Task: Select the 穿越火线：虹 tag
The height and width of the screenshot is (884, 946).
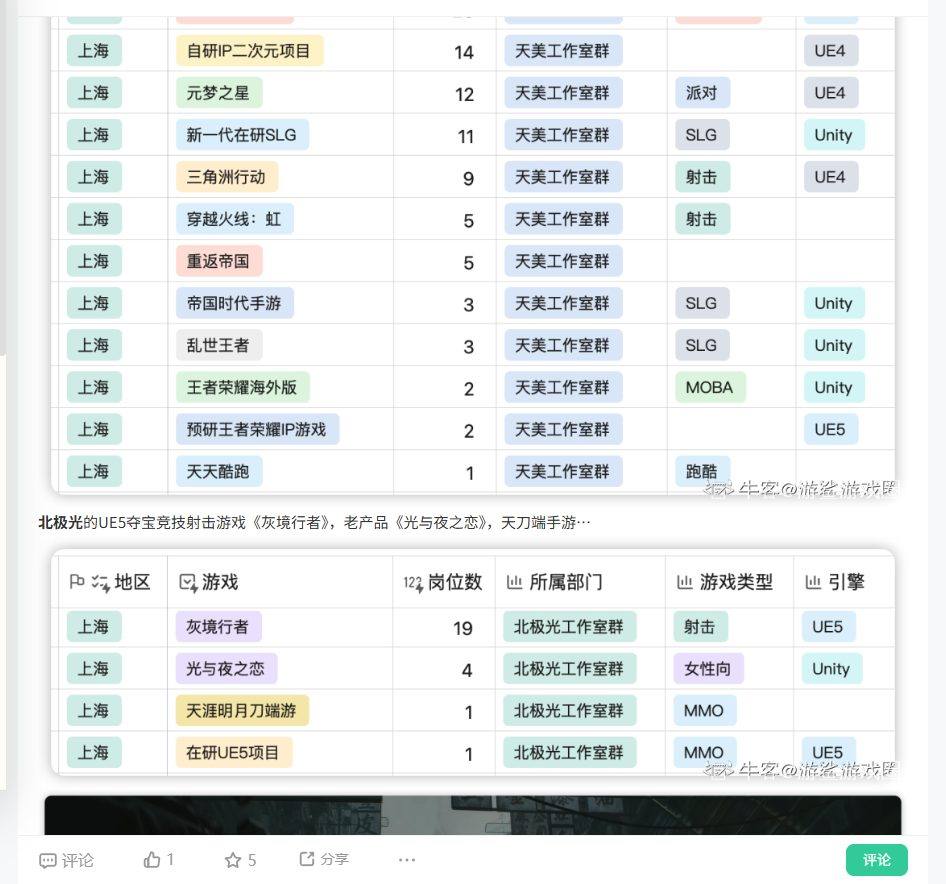Action: (235, 219)
